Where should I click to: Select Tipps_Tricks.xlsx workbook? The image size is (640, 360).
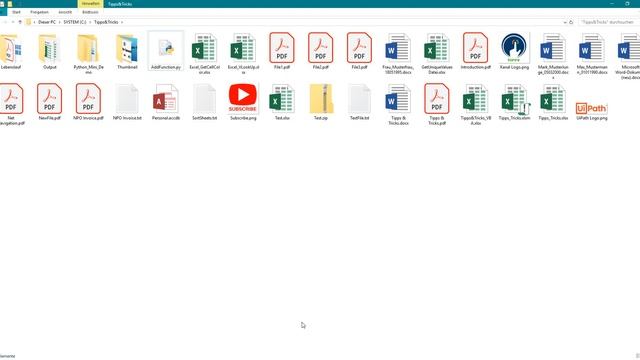coord(553,102)
